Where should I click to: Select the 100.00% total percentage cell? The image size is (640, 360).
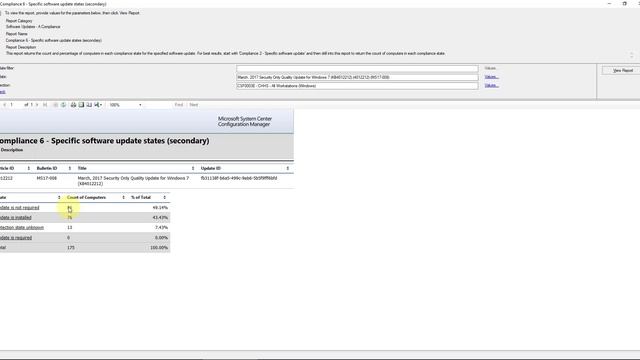point(159,248)
